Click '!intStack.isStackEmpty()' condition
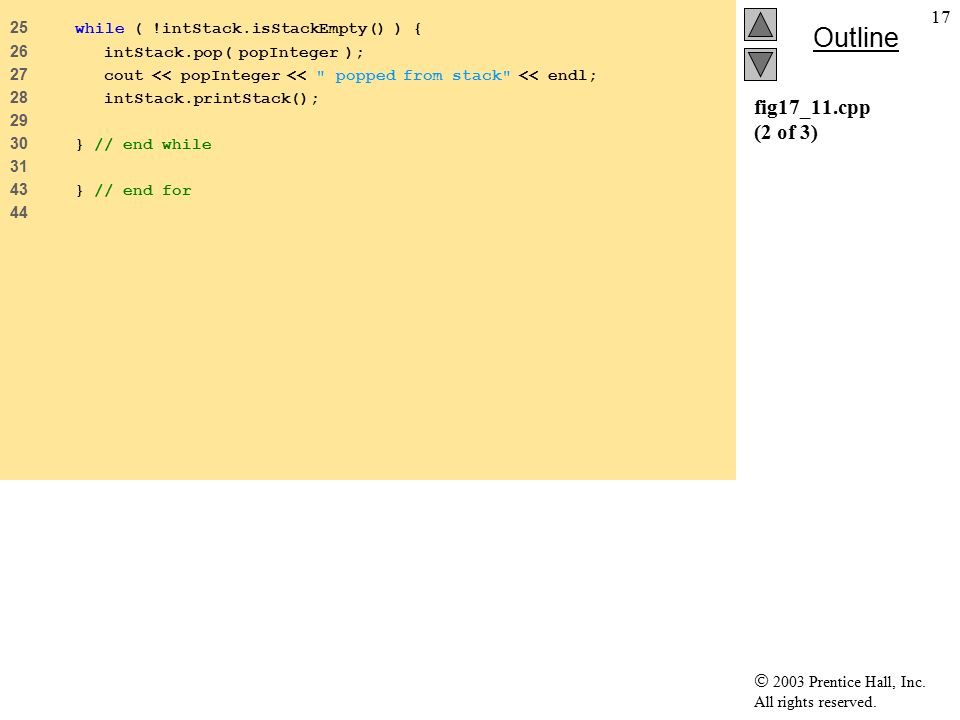Screen dimensions: 960x720 click(268, 29)
